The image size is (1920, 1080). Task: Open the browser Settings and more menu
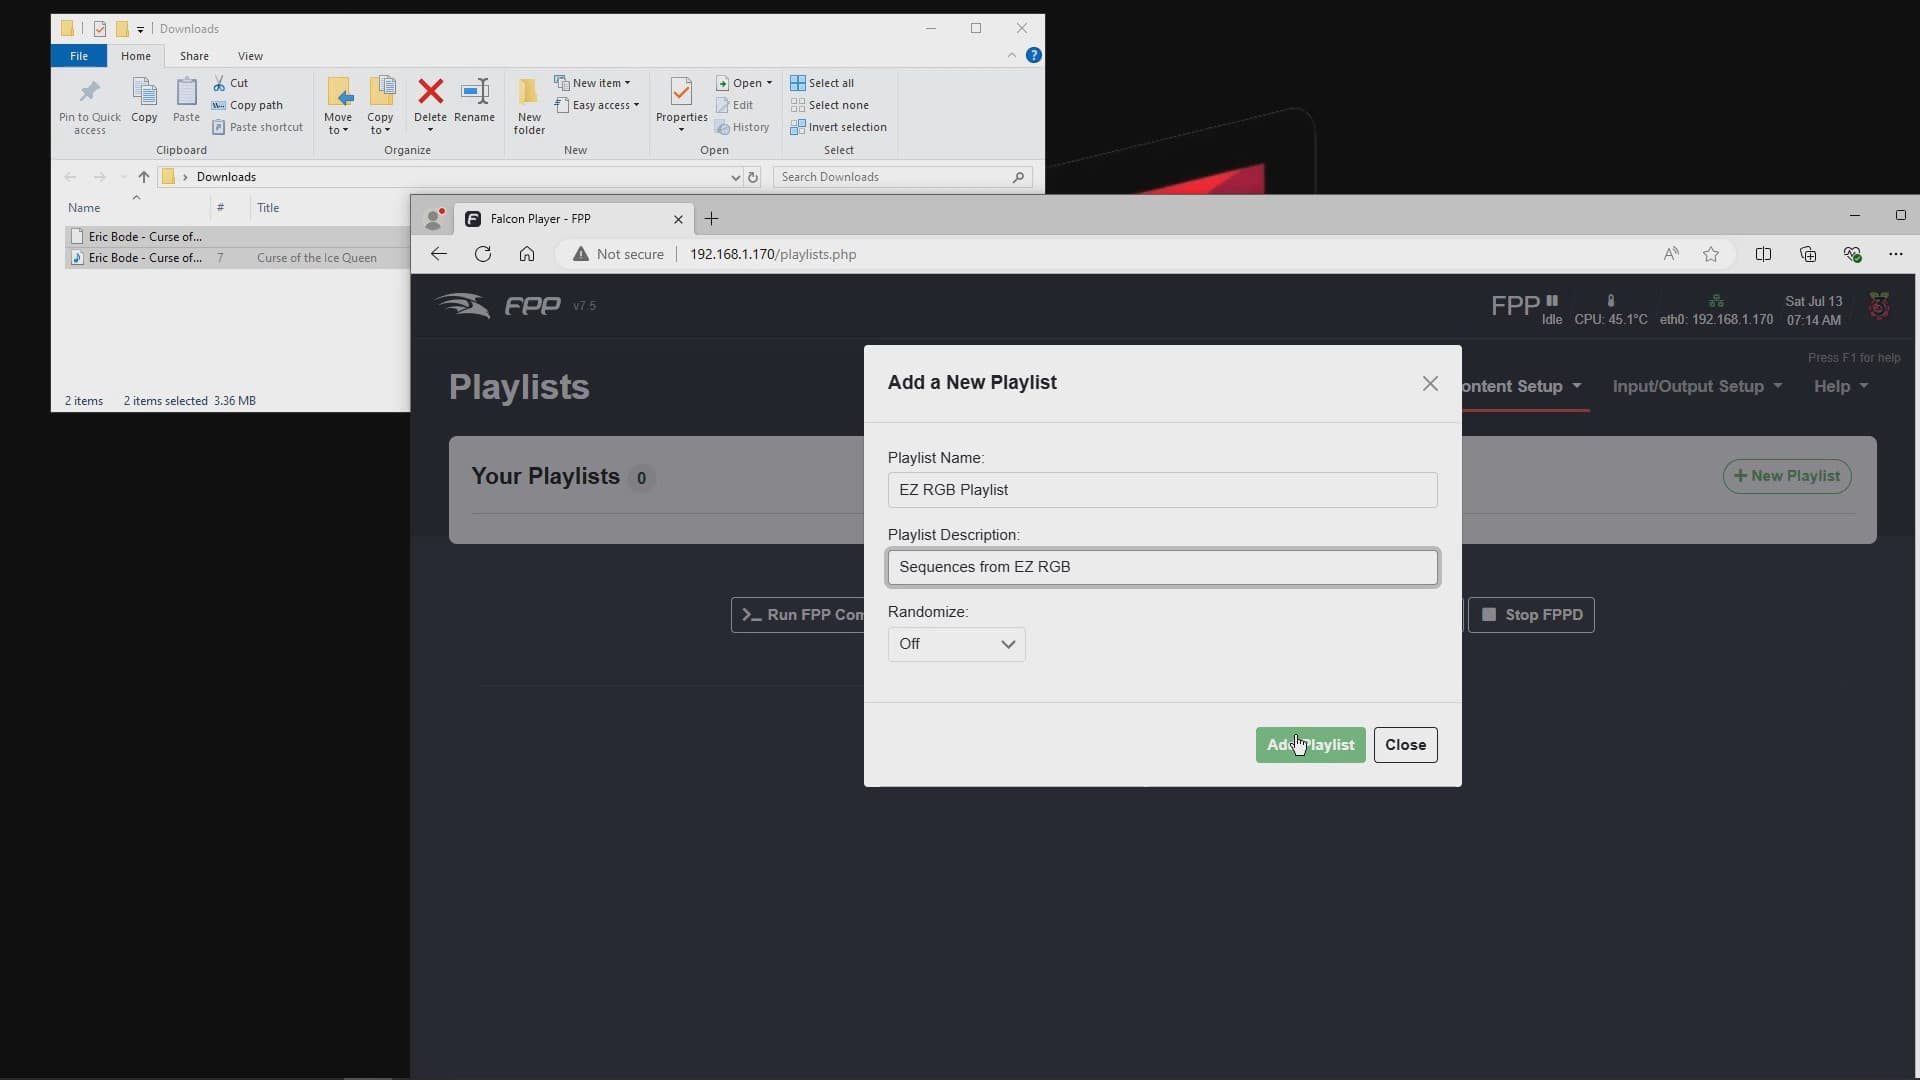click(x=1896, y=254)
